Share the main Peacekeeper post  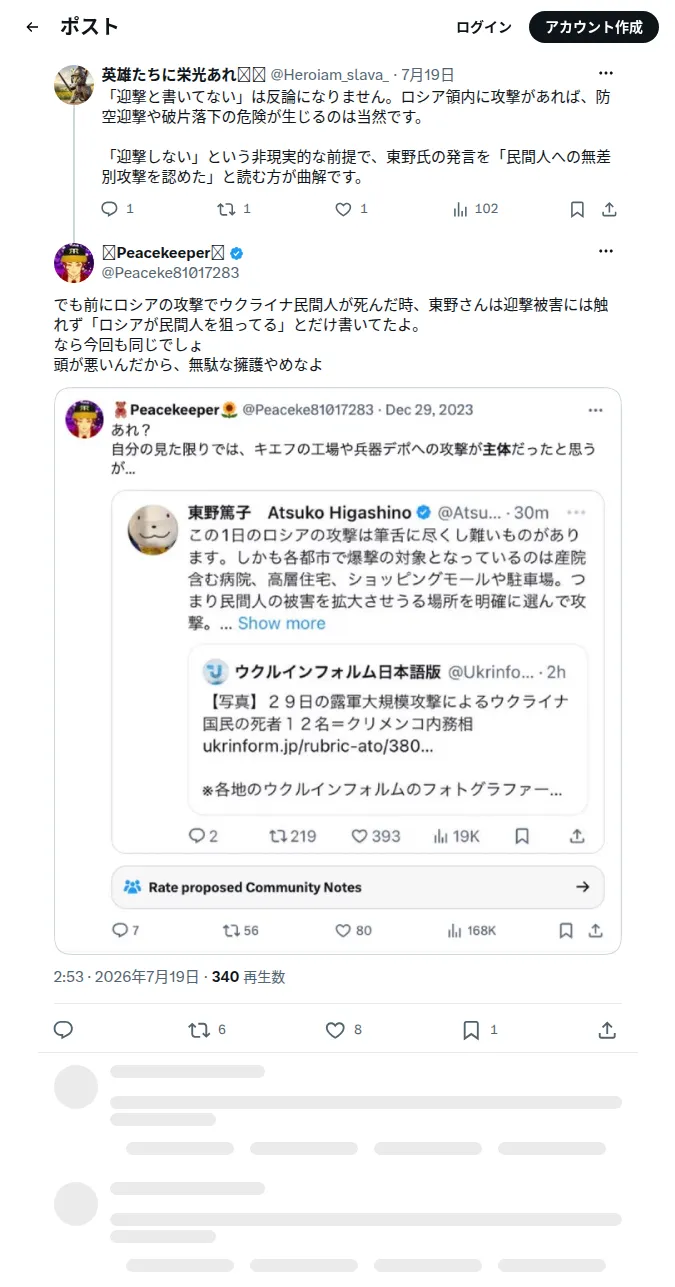(x=607, y=1030)
